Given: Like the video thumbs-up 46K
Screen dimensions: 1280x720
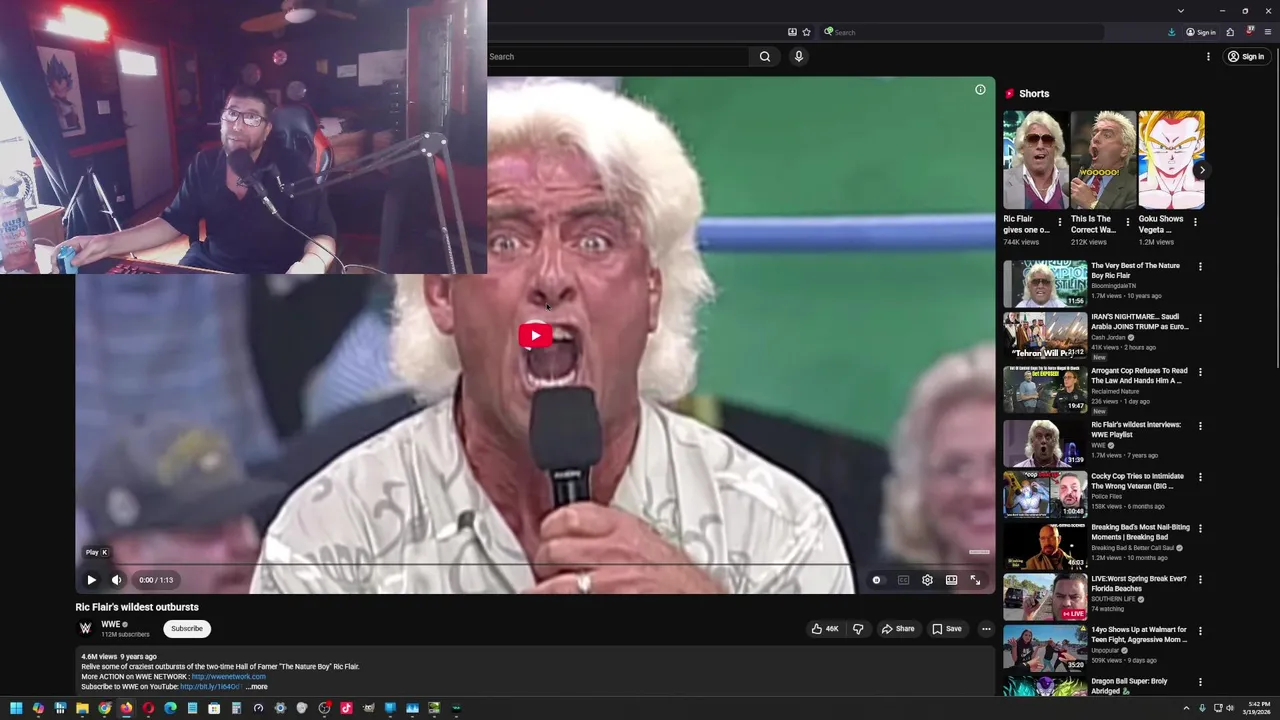Looking at the screenshot, I should (x=825, y=629).
